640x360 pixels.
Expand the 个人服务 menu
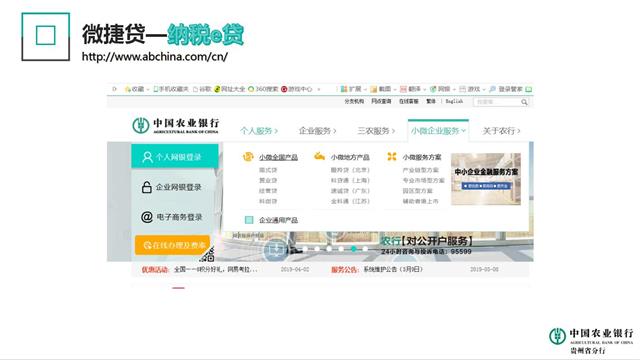click(x=259, y=131)
